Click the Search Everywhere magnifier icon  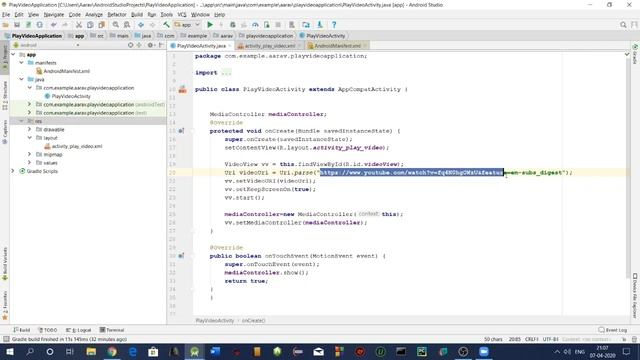pos(623,25)
